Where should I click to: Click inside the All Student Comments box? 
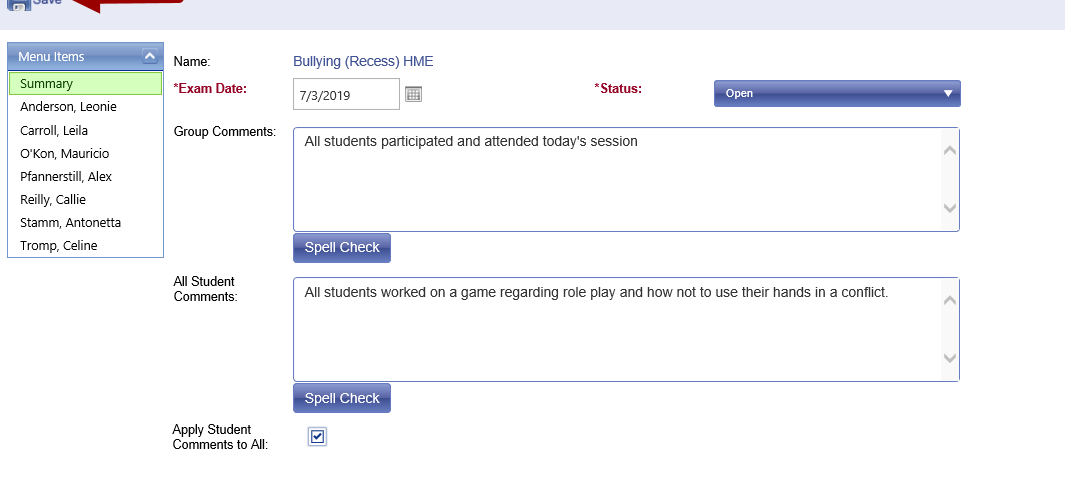pyautogui.click(x=617, y=330)
